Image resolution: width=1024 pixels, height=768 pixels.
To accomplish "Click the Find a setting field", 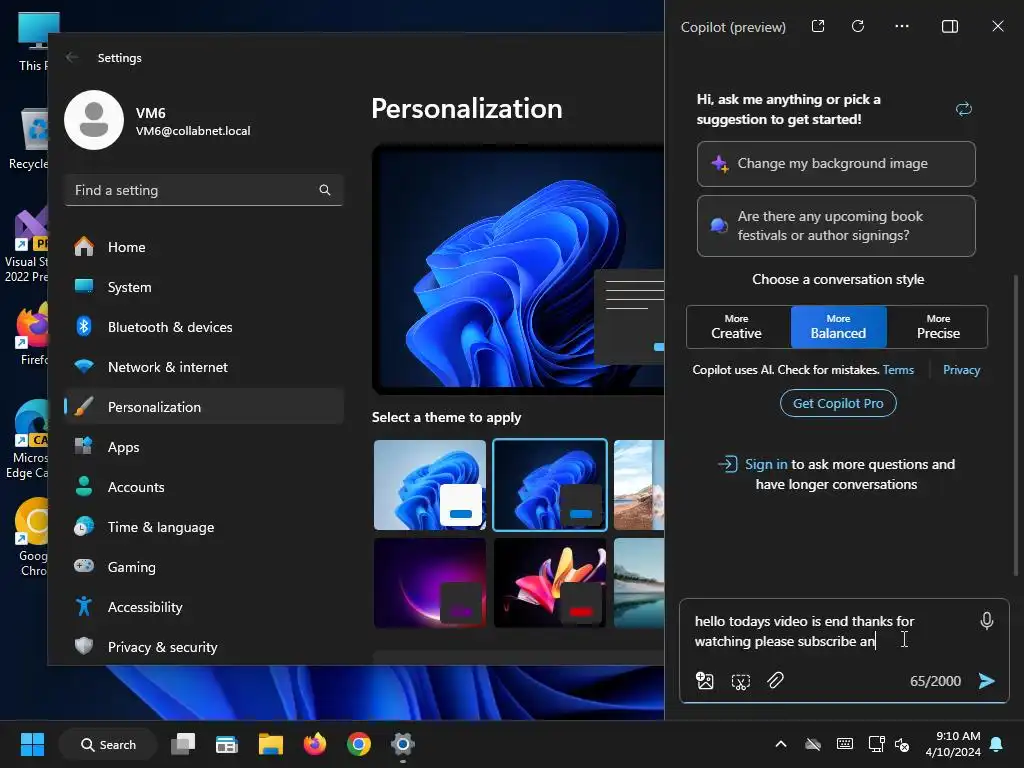I will (x=204, y=190).
